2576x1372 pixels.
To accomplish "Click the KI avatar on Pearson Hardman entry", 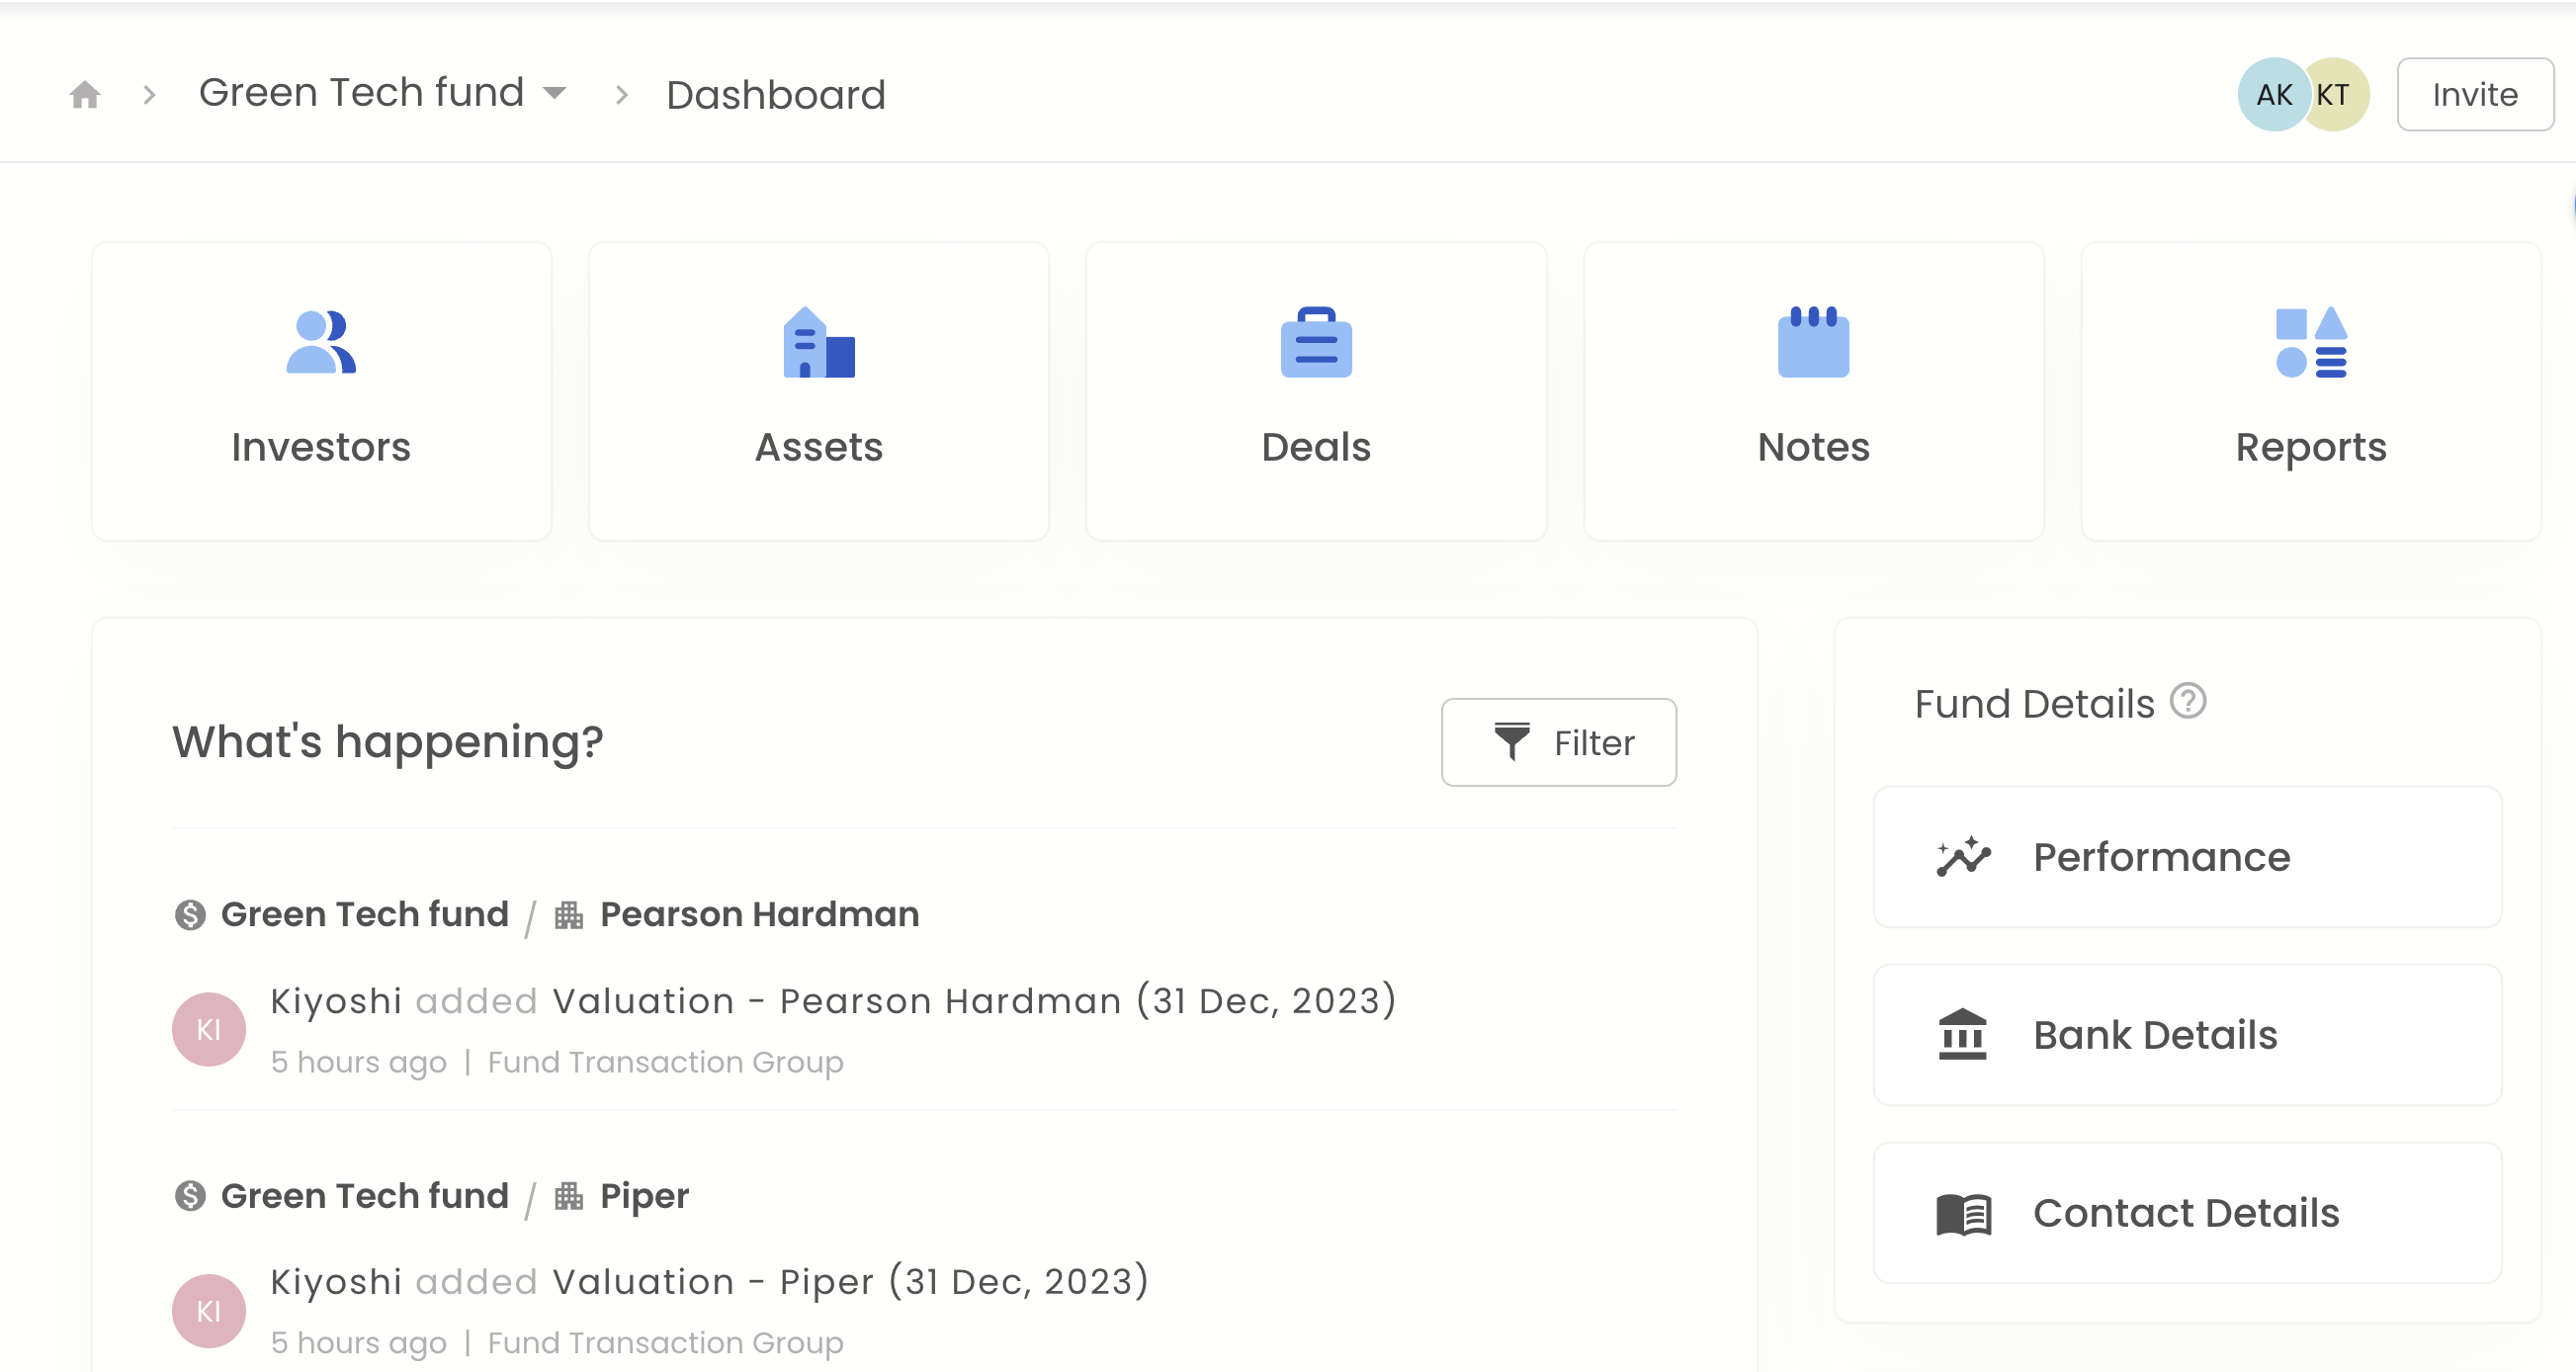I will (x=209, y=1029).
